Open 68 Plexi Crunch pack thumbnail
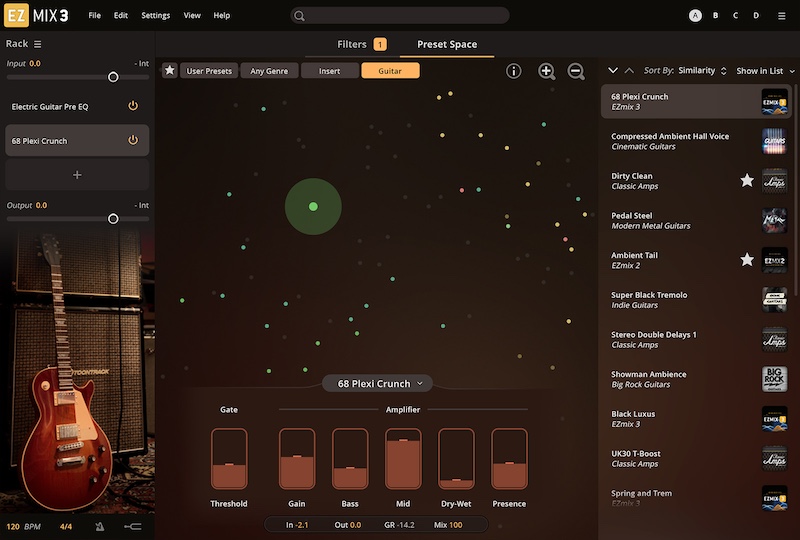Image resolution: width=800 pixels, height=540 pixels. tap(774, 102)
